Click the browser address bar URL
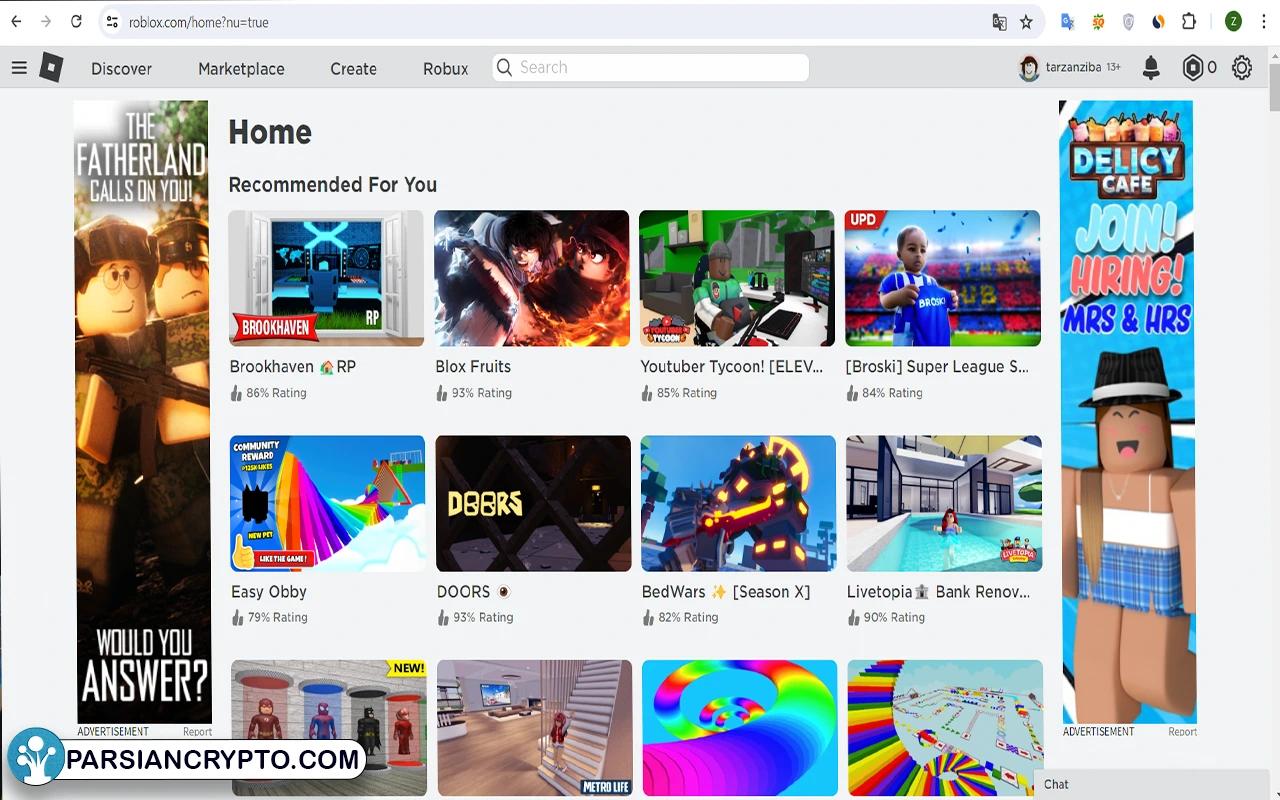Viewport: 1280px width, 800px height. 199,22
